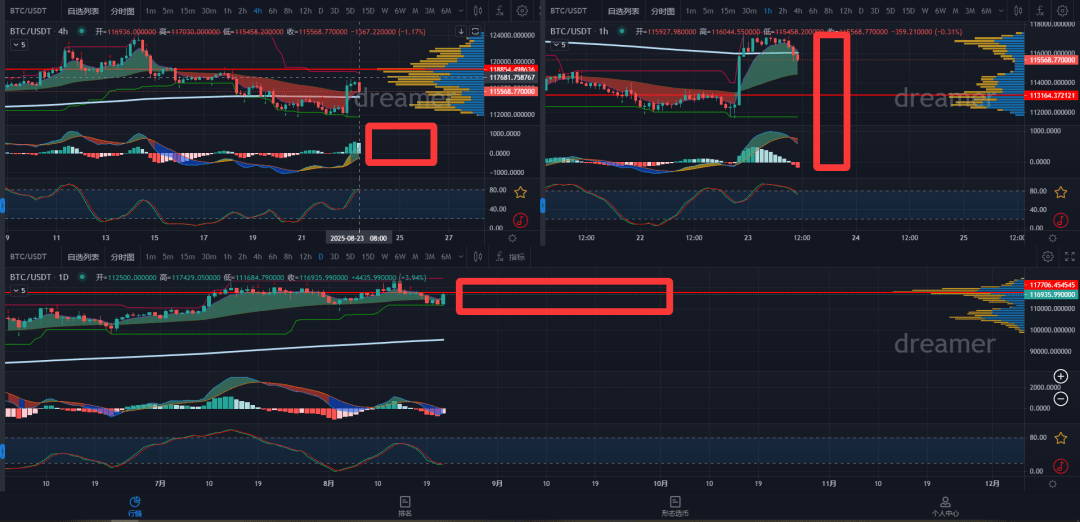Expand the 5 indicators list on 1D chart
The width and height of the screenshot is (1080, 522).
click(19, 291)
